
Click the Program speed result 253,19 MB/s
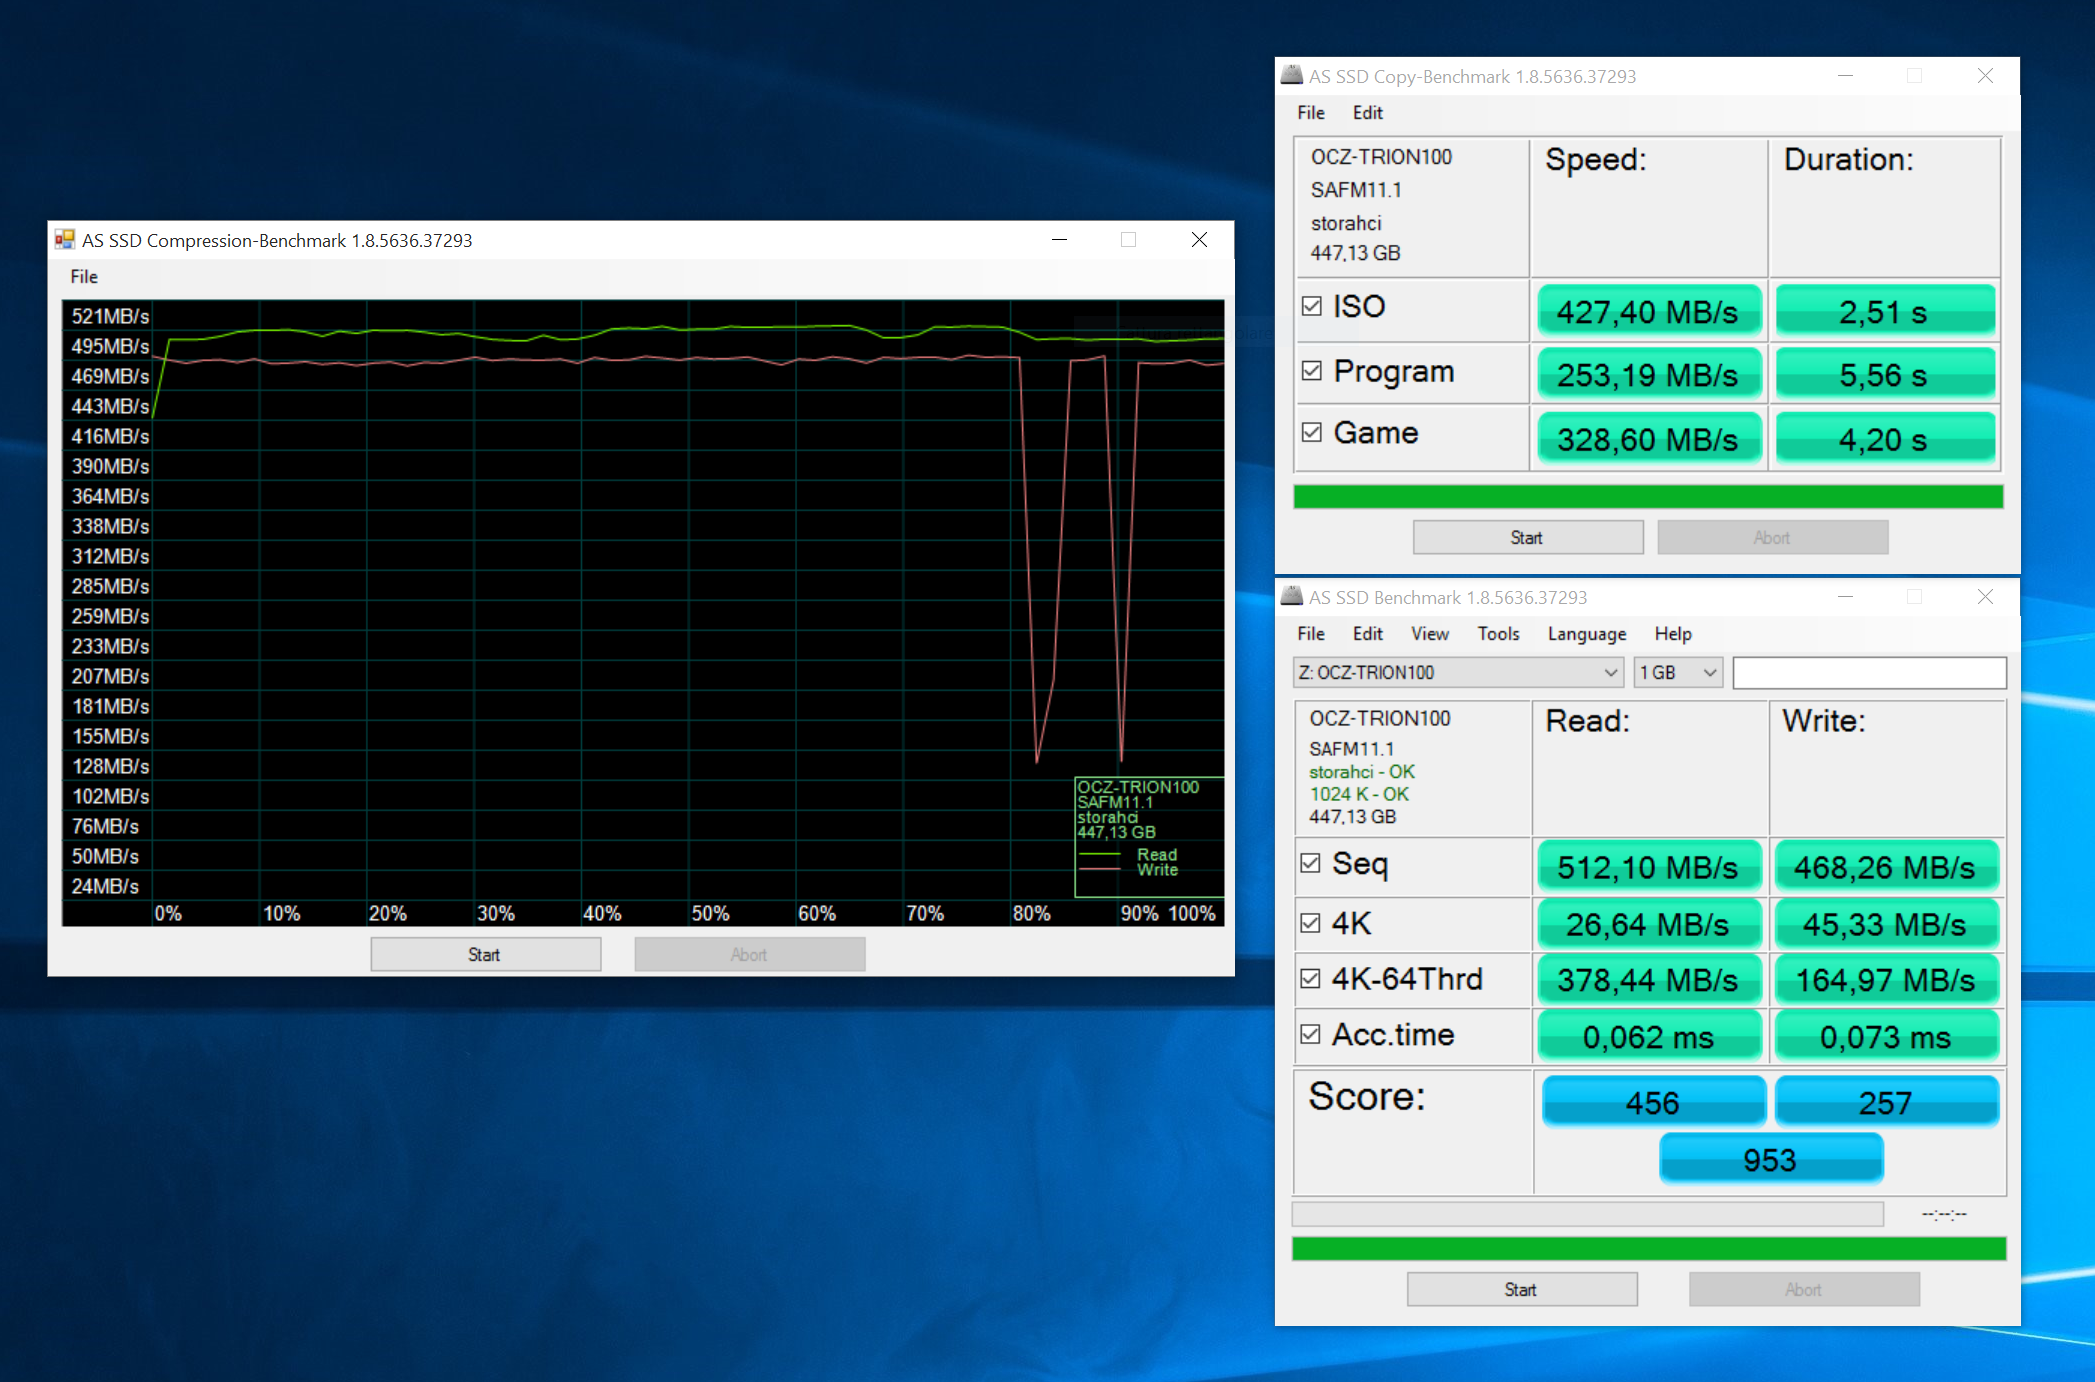coord(1648,375)
